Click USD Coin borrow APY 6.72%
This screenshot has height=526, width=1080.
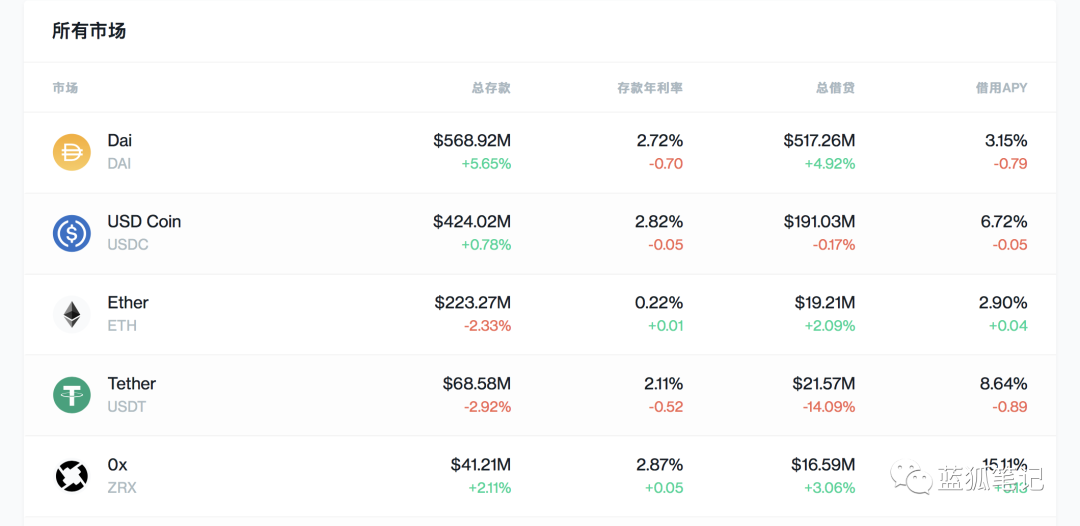pos(1004,222)
